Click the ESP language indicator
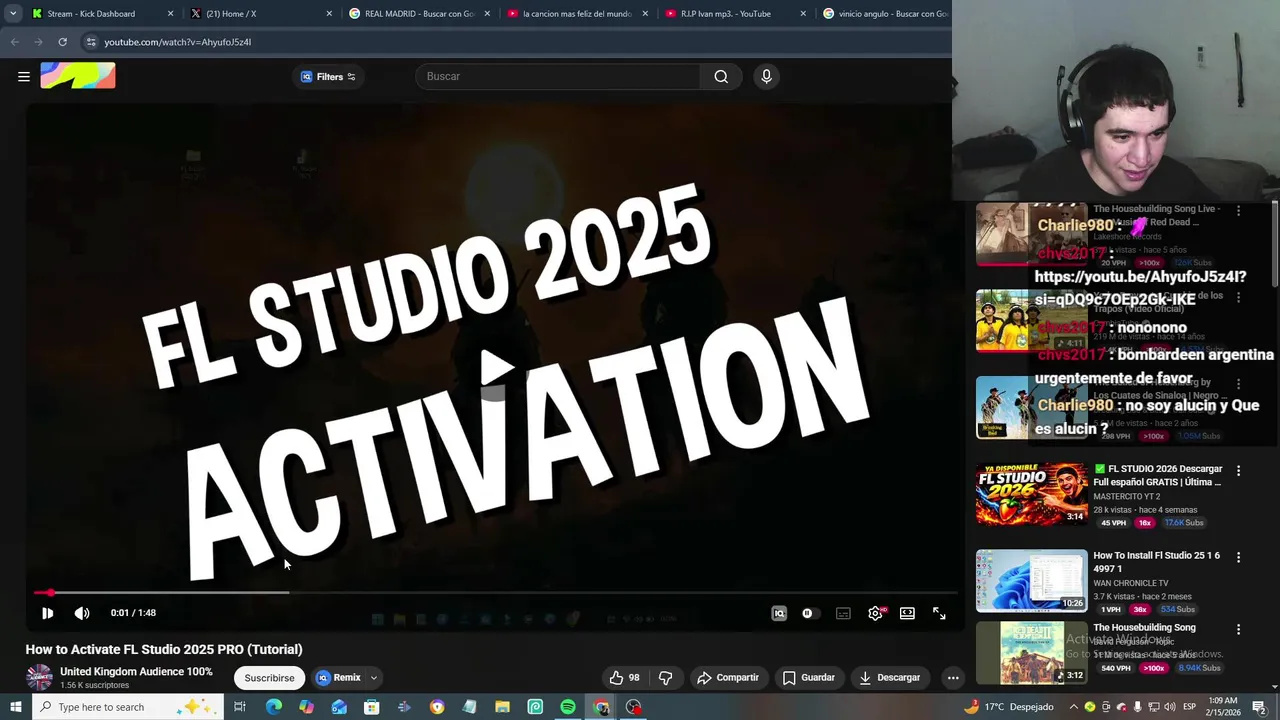 (x=1190, y=707)
